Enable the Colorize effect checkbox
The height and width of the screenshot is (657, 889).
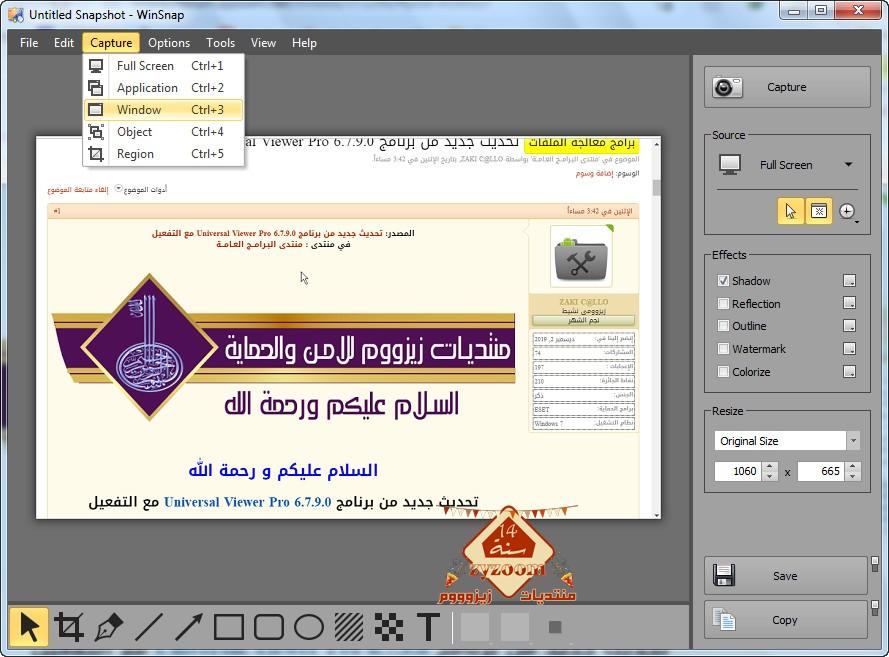point(723,372)
